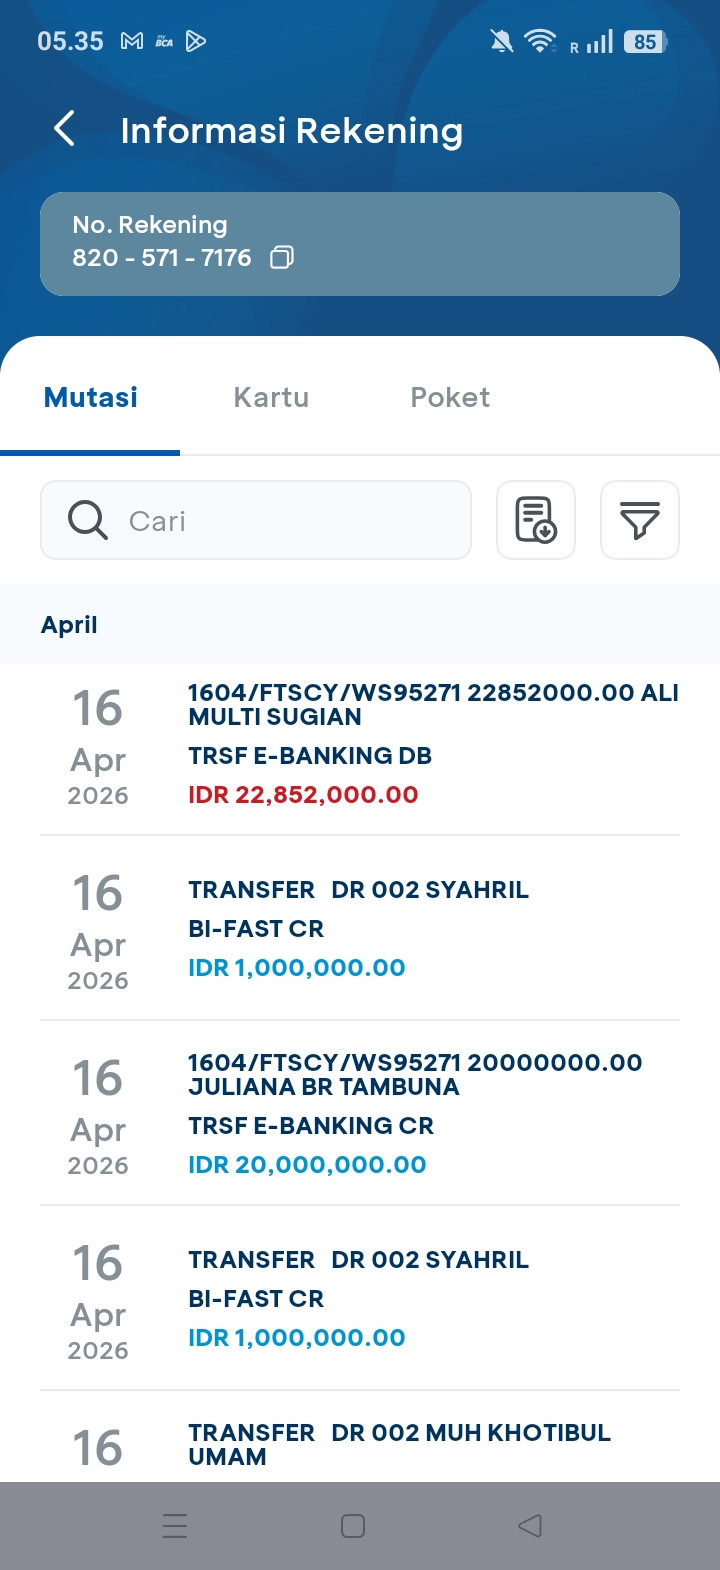Download the mutasi statement
Viewport: 720px width, 1570px height.
536,520
